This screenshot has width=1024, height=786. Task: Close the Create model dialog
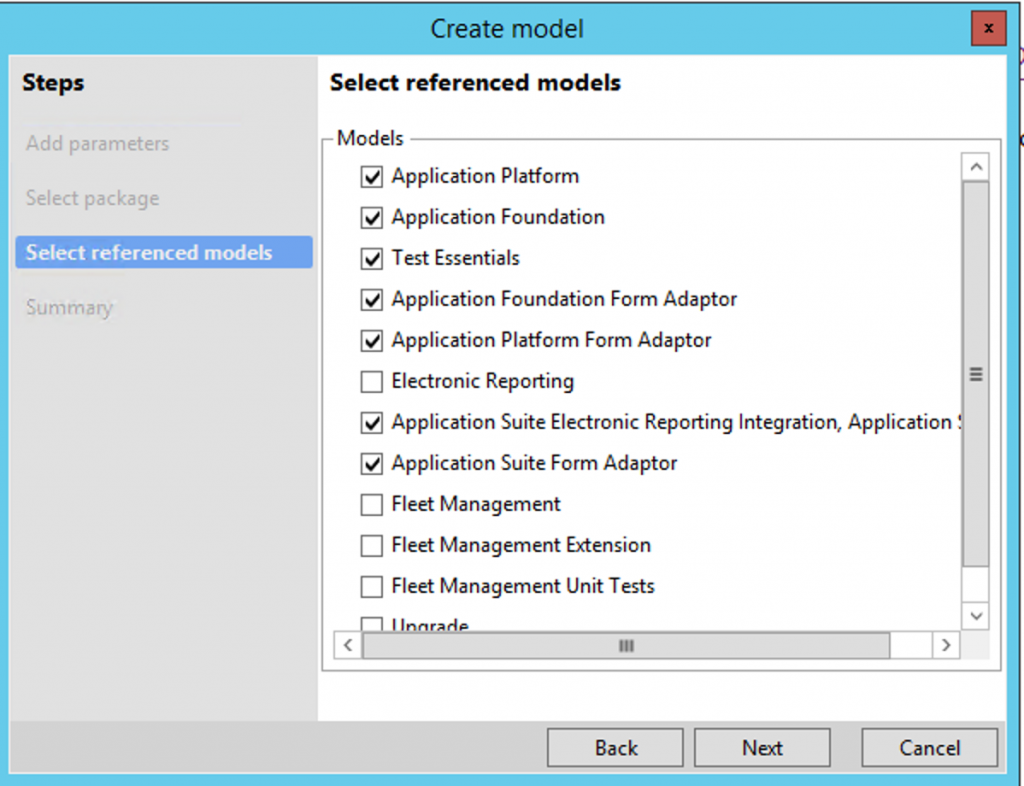(988, 28)
